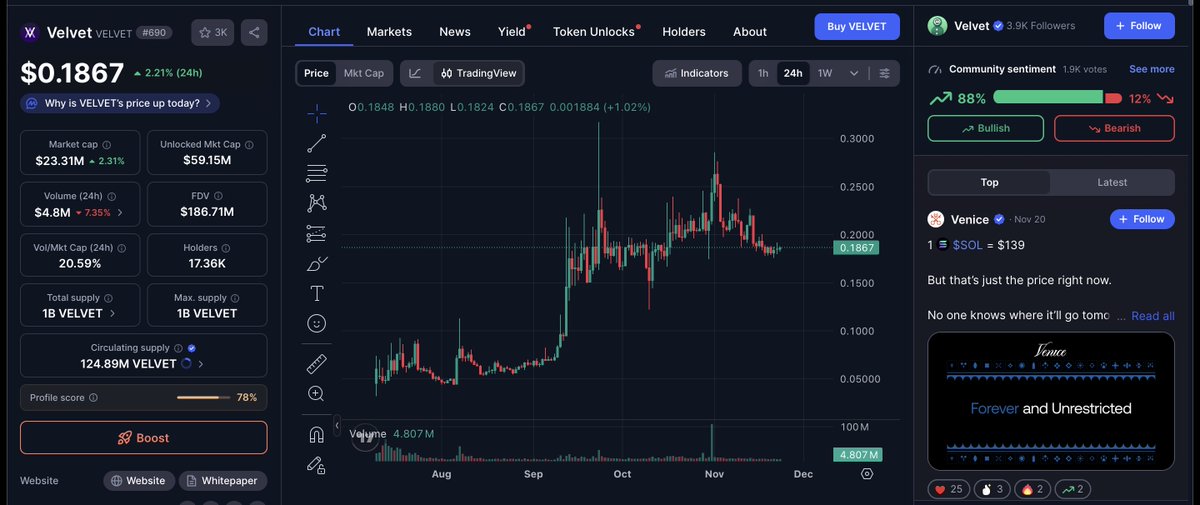The width and height of the screenshot is (1200, 505).
Task: Click the share icon next to Velvet
Action: coord(255,32)
